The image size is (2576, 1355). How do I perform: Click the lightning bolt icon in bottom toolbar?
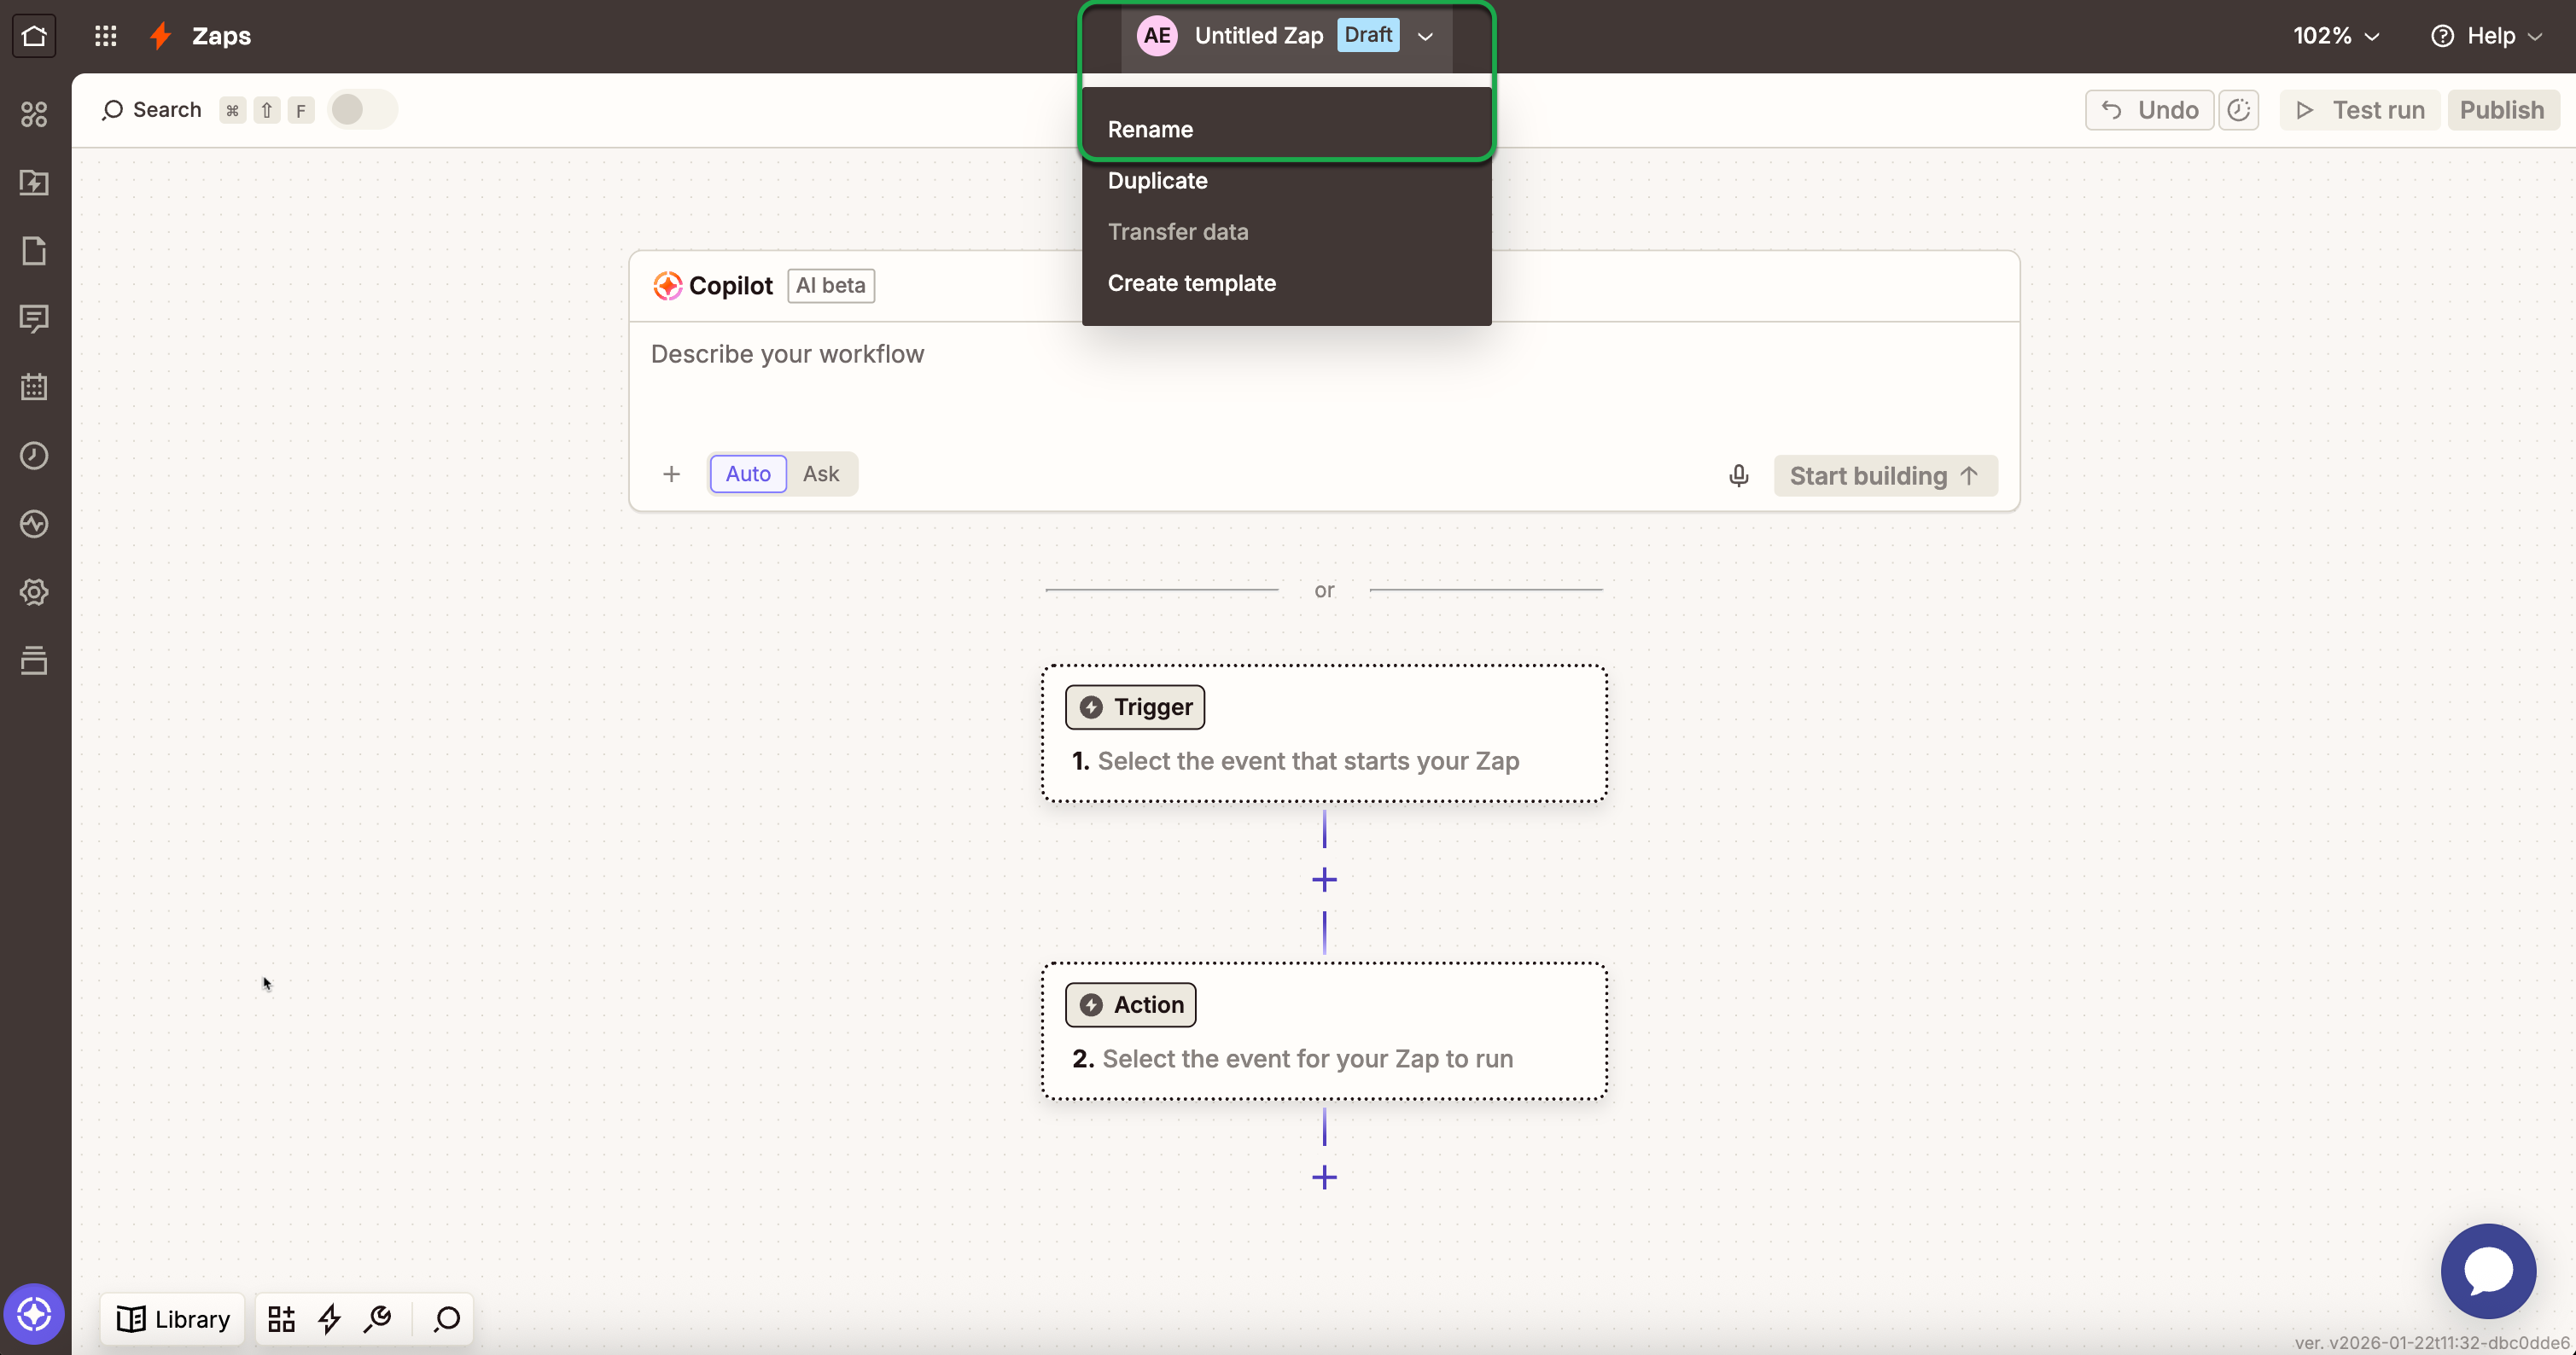point(329,1319)
